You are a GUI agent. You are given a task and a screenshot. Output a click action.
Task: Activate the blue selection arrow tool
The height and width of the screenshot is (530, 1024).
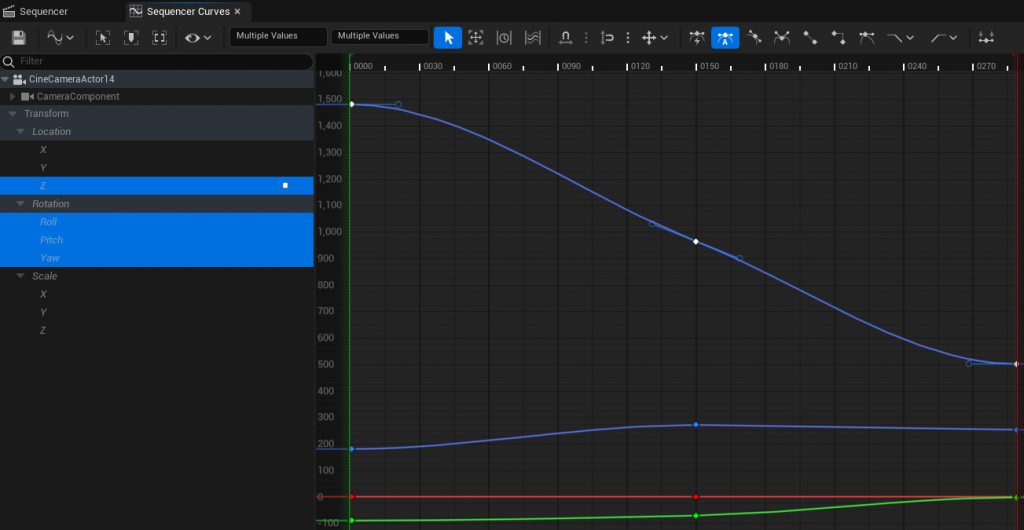click(x=448, y=37)
